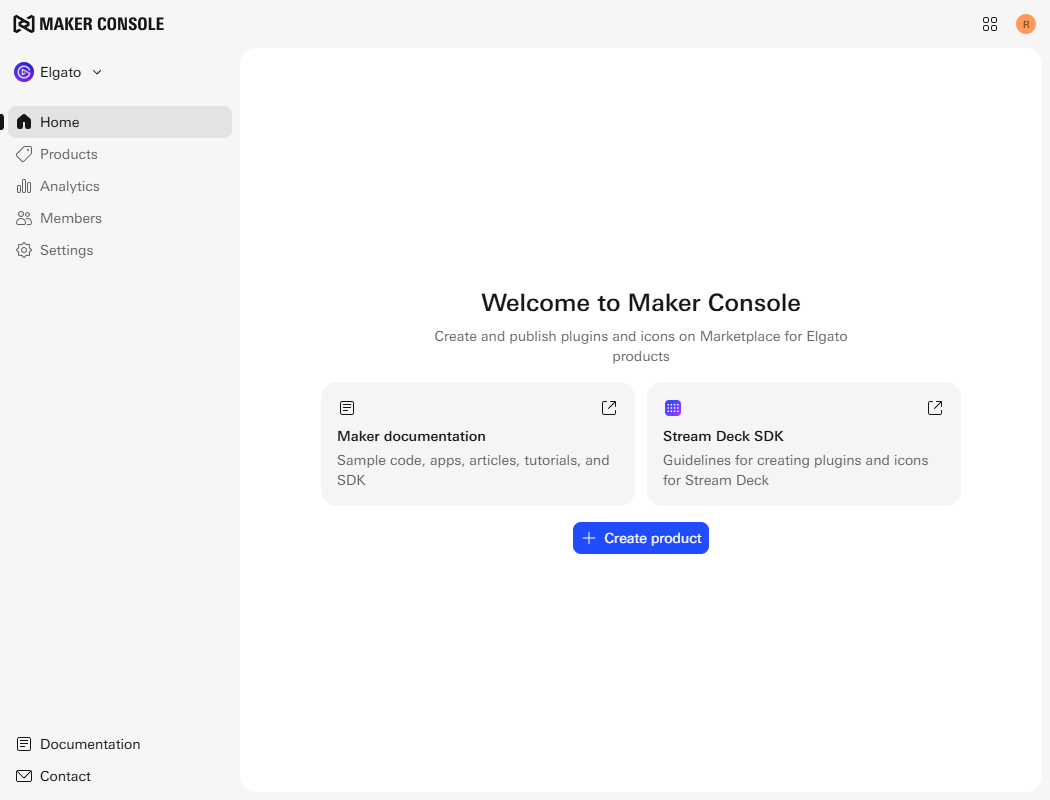Image resolution: width=1050 pixels, height=800 pixels.
Task: Open Documentation link at sidebar bottom
Action: [90, 744]
